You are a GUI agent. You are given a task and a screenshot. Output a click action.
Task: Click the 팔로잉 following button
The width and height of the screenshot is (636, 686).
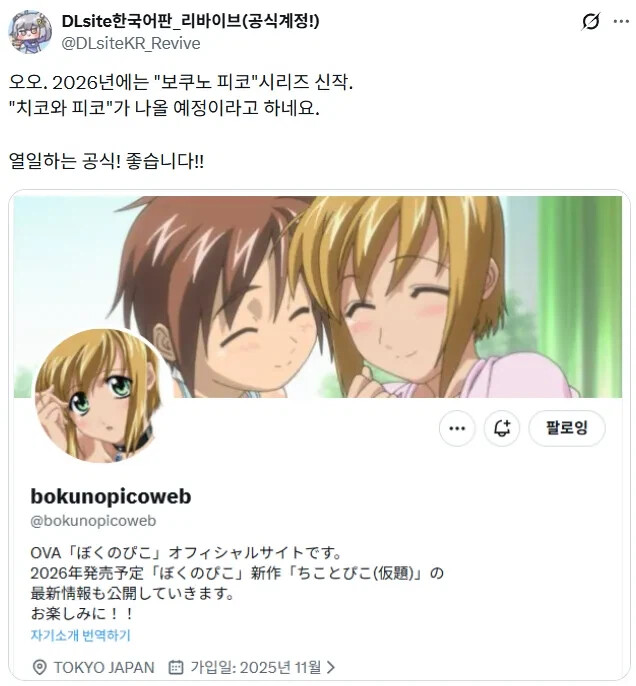pyautogui.click(x=567, y=428)
